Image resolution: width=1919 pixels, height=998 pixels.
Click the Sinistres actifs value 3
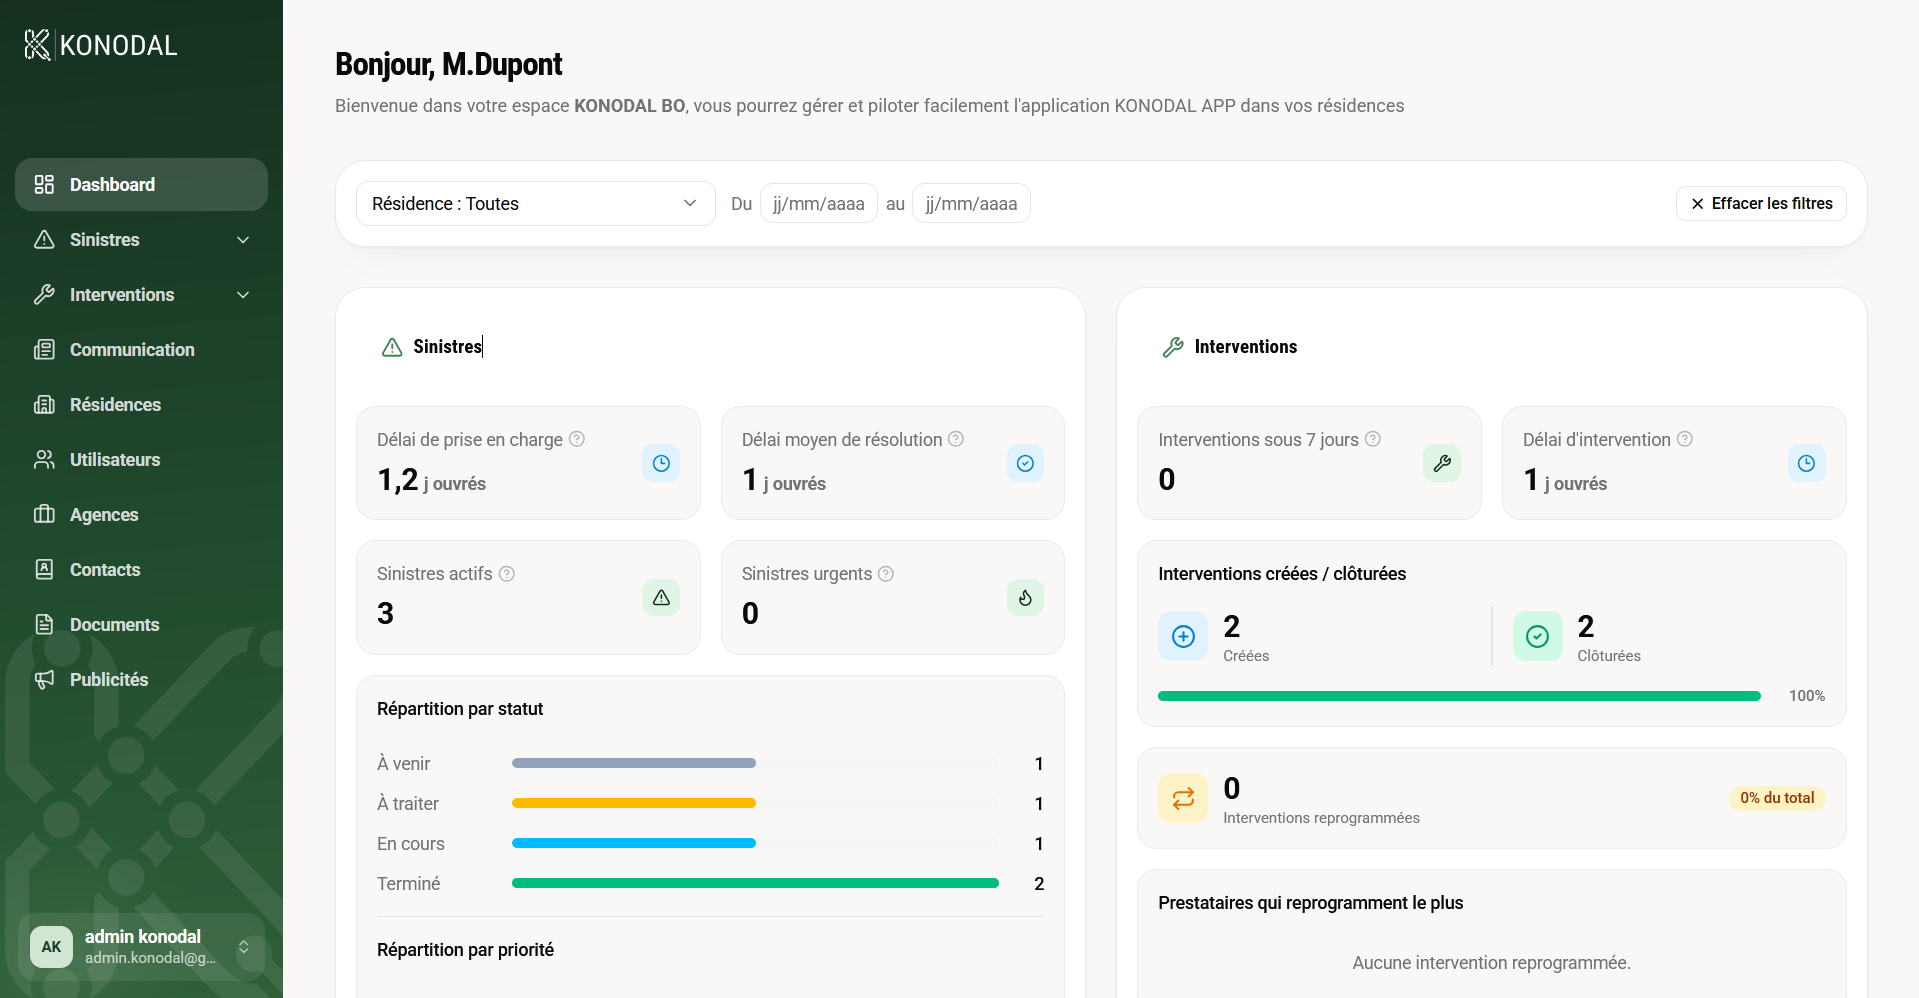[x=385, y=613]
